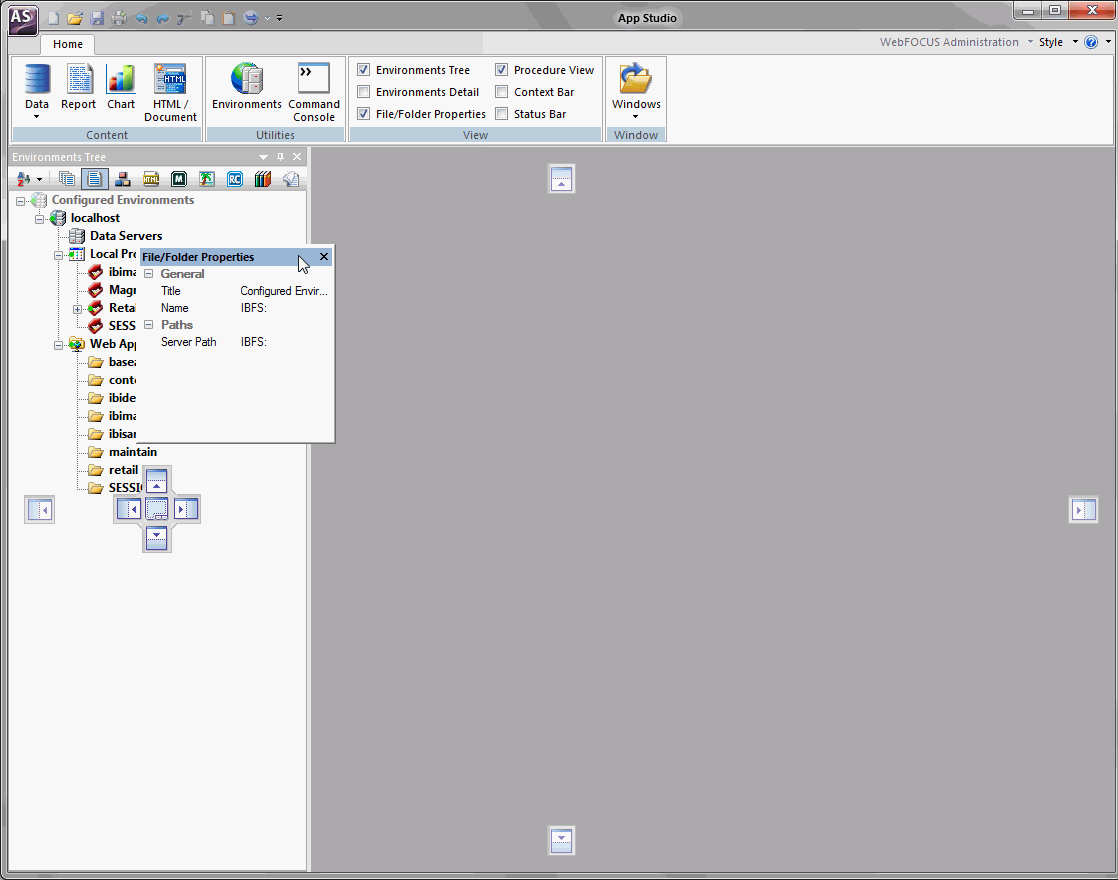Enable the Status Bar checkbox

(x=502, y=114)
